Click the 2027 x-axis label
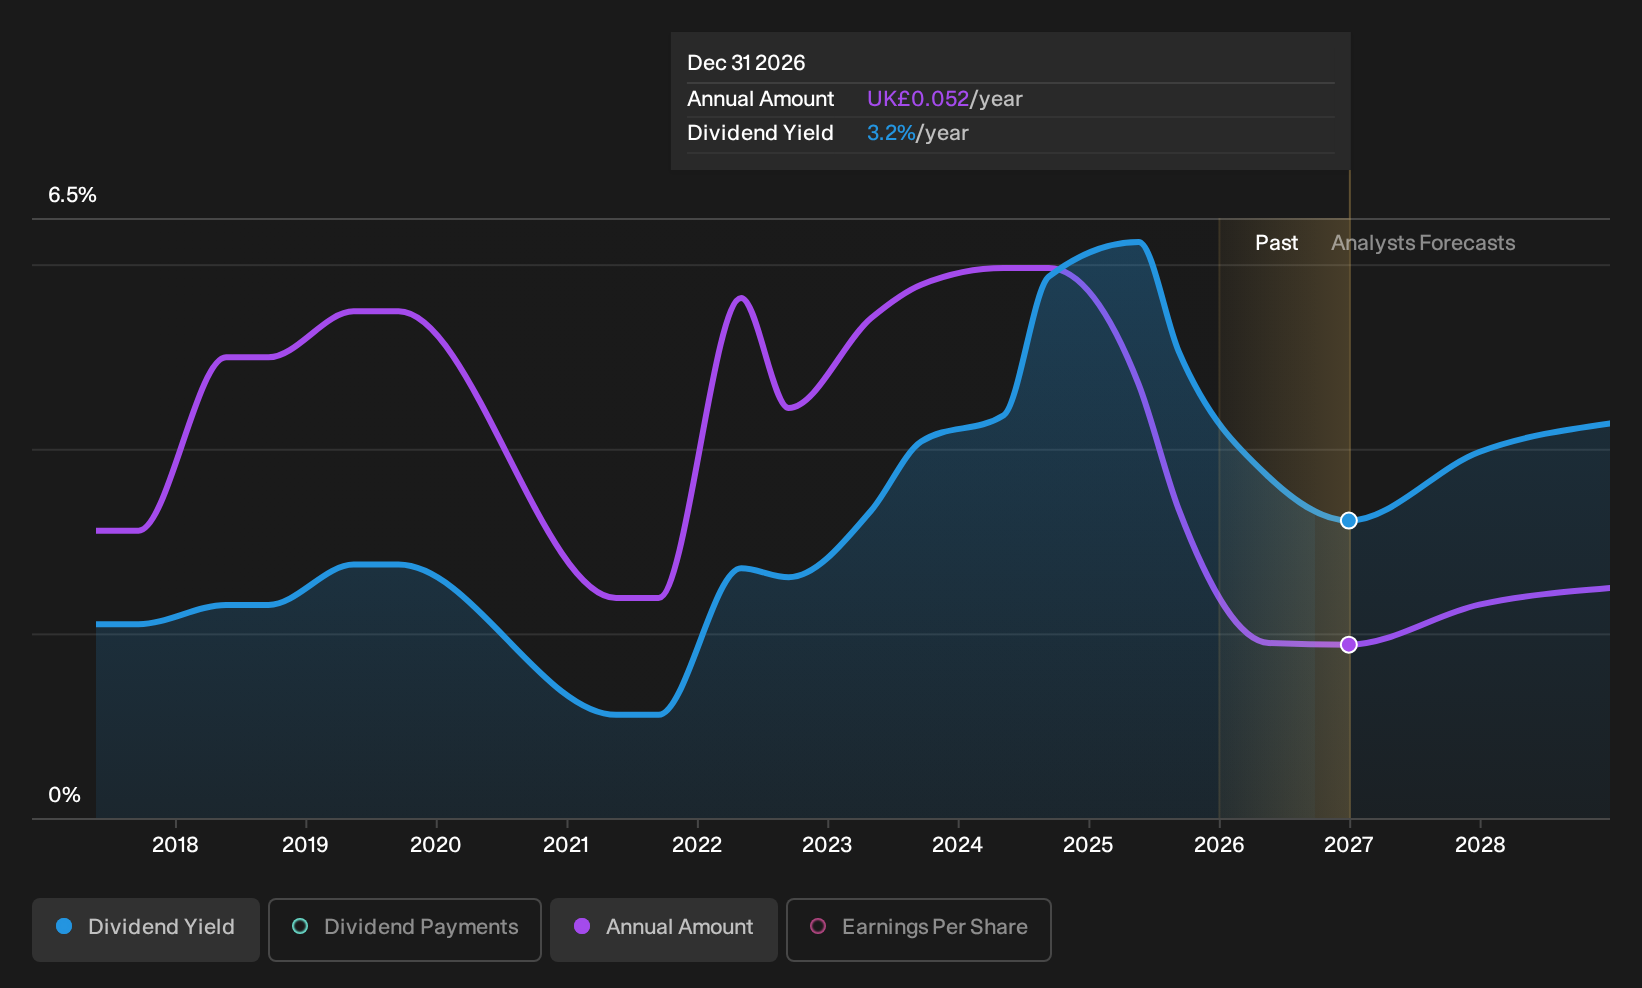The height and width of the screenshot is (988, 1642). [x=1349, y=845]
